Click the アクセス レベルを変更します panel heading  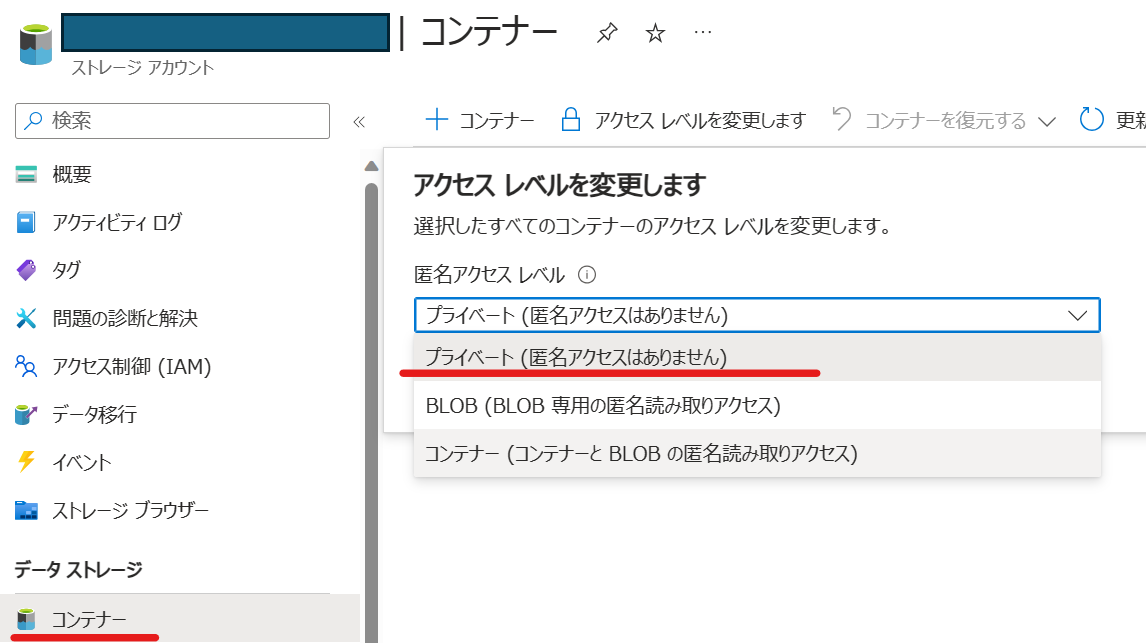pyautogui.click(x=559, y=185)
